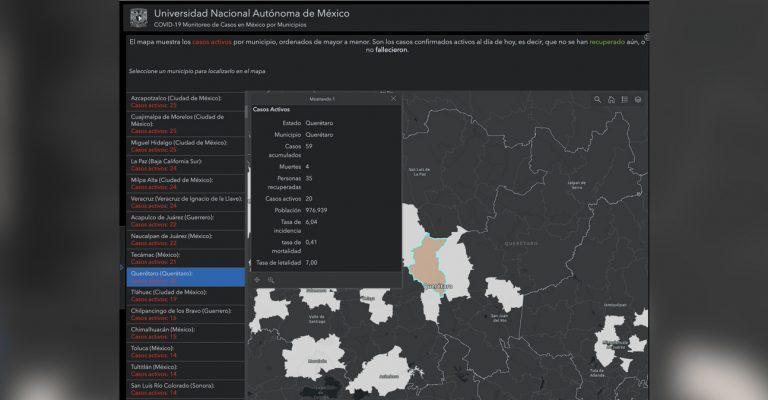Select Naucalpan de Juárez (México) row

186,239
